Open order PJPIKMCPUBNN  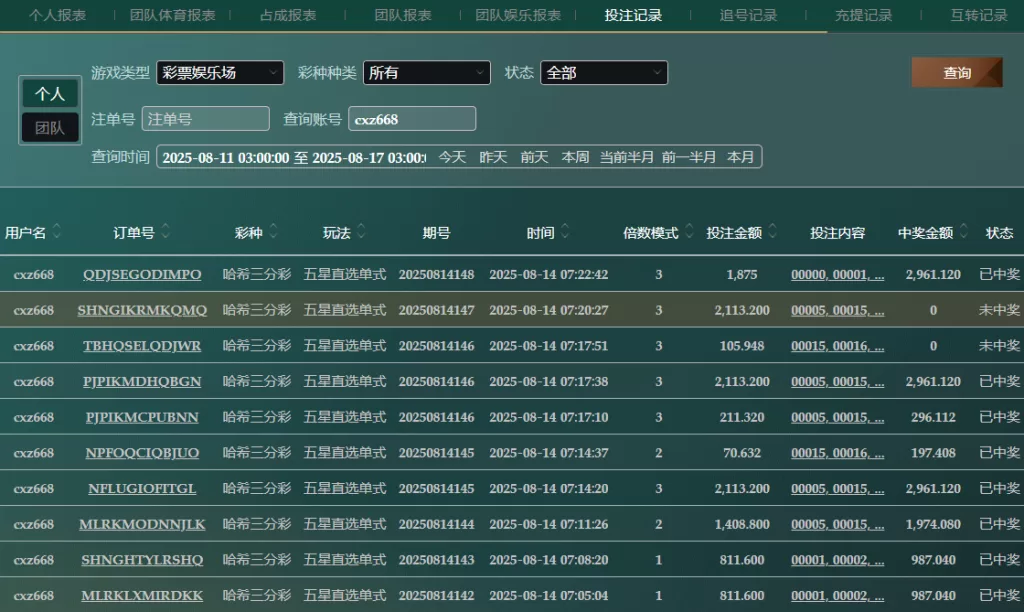[142, 417]
